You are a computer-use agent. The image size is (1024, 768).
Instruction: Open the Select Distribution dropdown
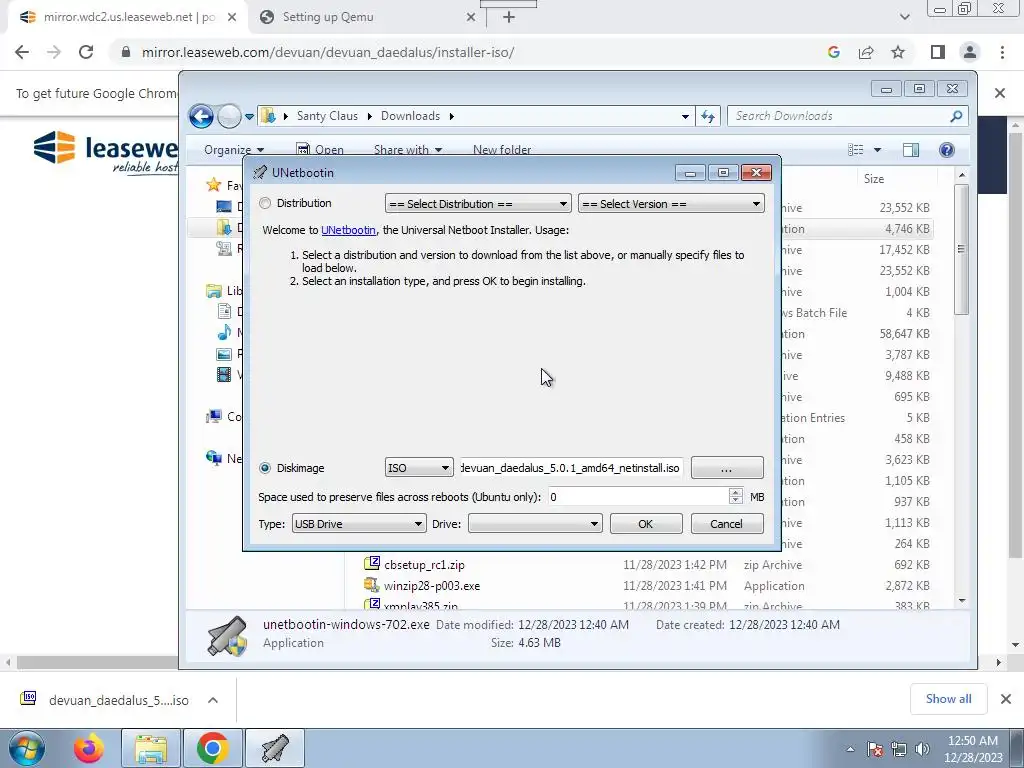477,204
